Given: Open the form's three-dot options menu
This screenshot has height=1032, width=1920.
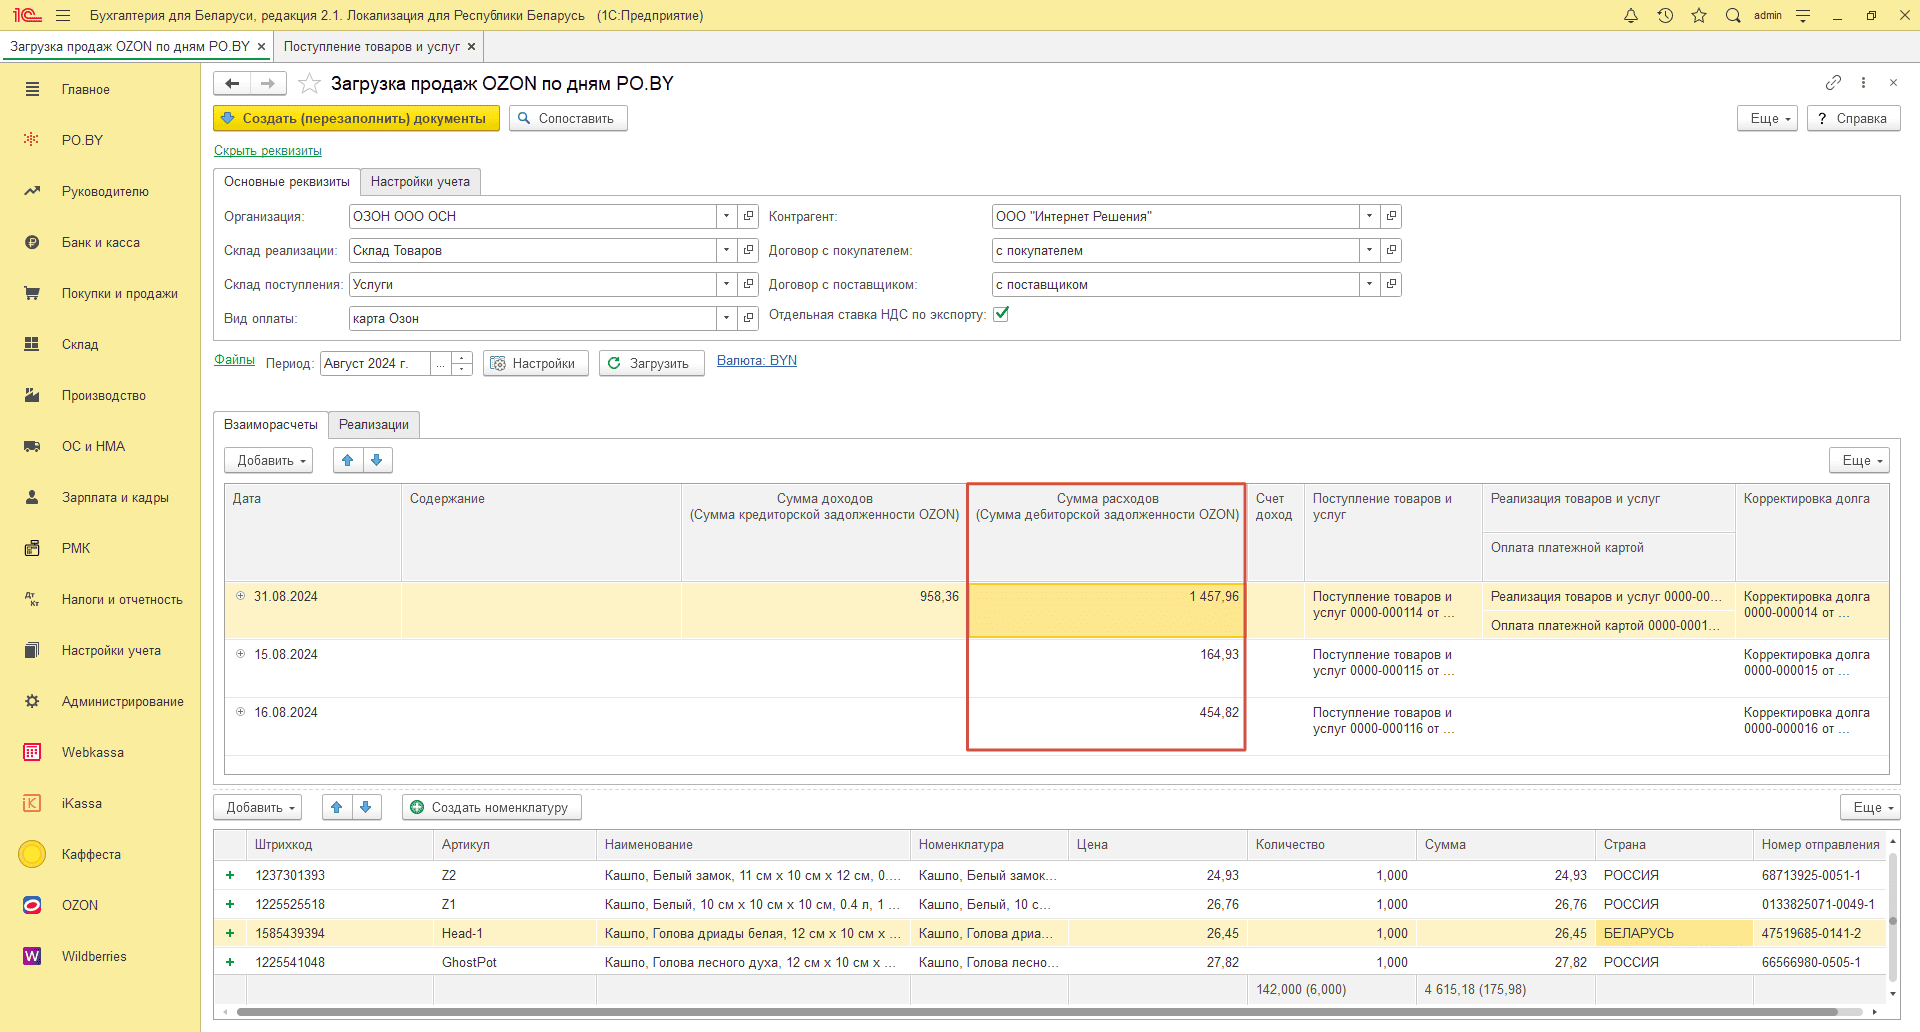Looking at the screenshot, I should point(1863,83).
